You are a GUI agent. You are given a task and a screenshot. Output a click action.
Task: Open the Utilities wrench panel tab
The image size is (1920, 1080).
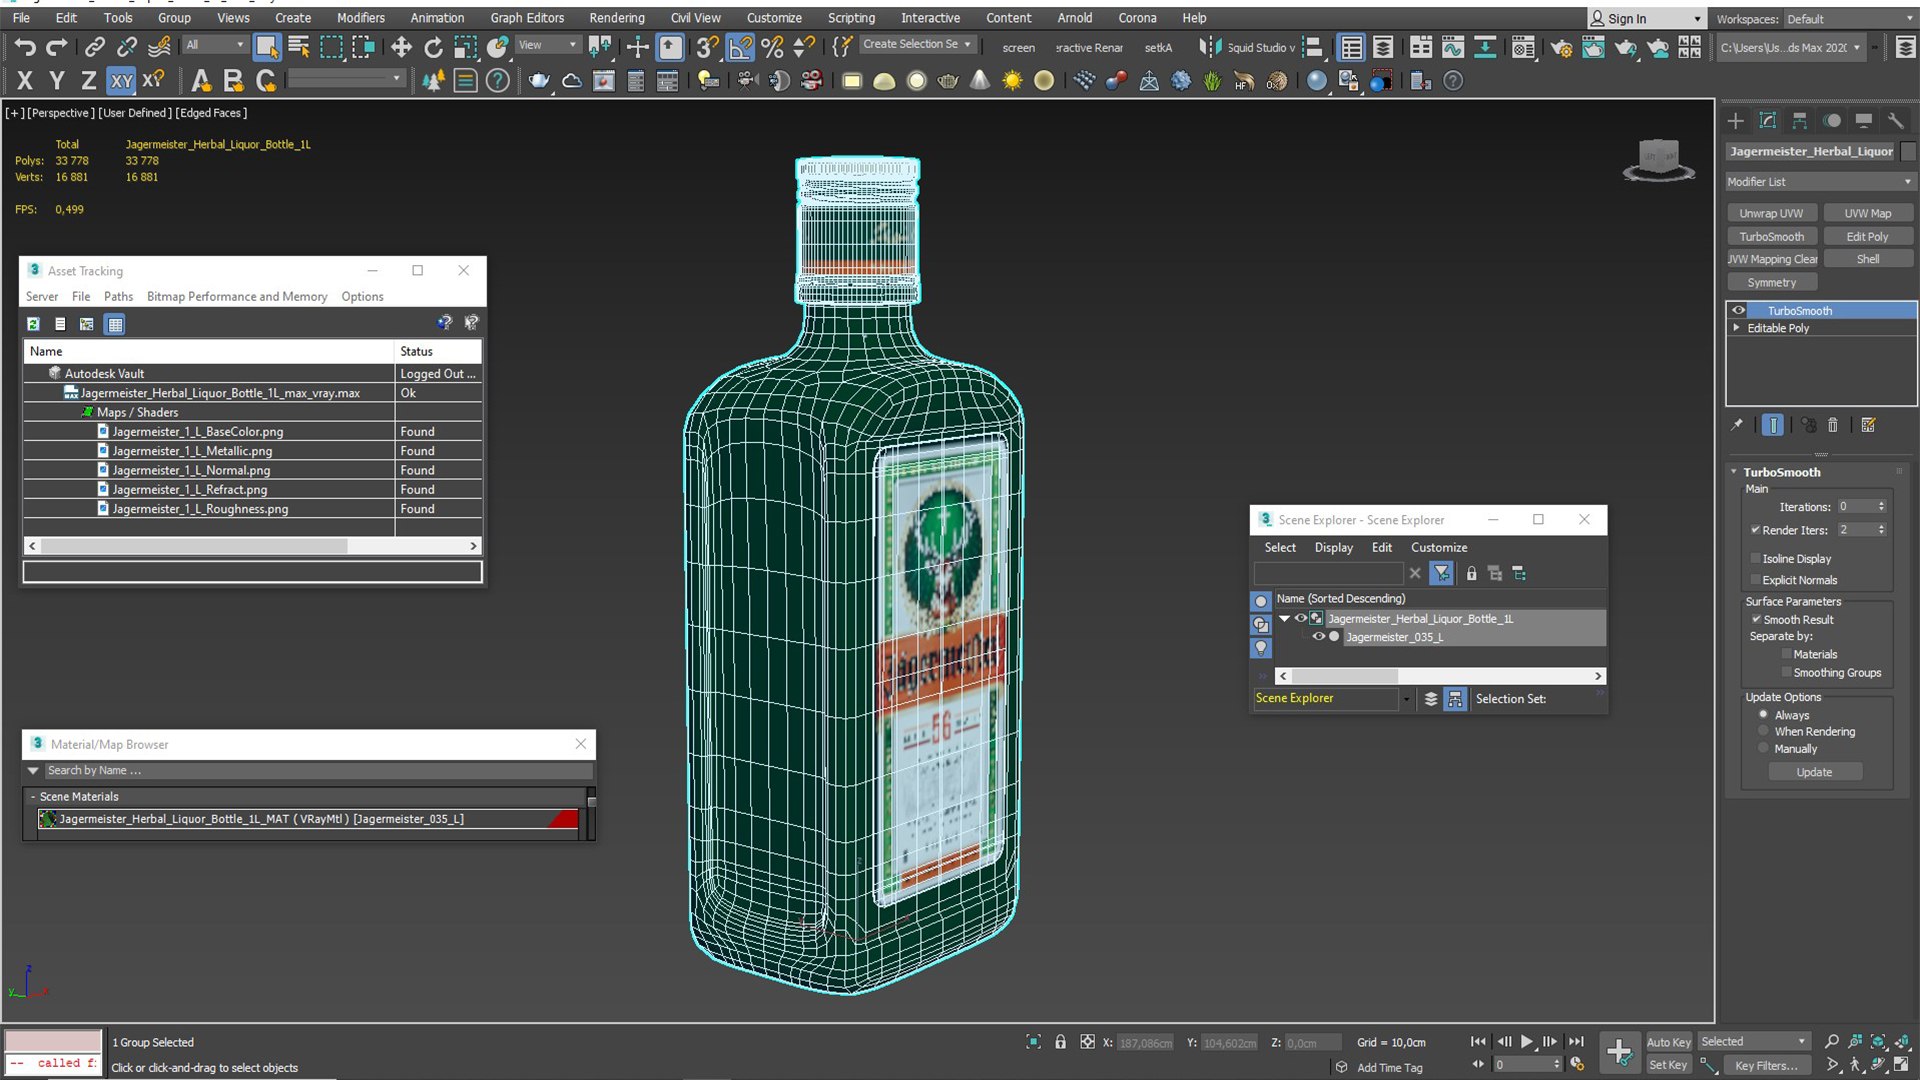click(1895, 121)
